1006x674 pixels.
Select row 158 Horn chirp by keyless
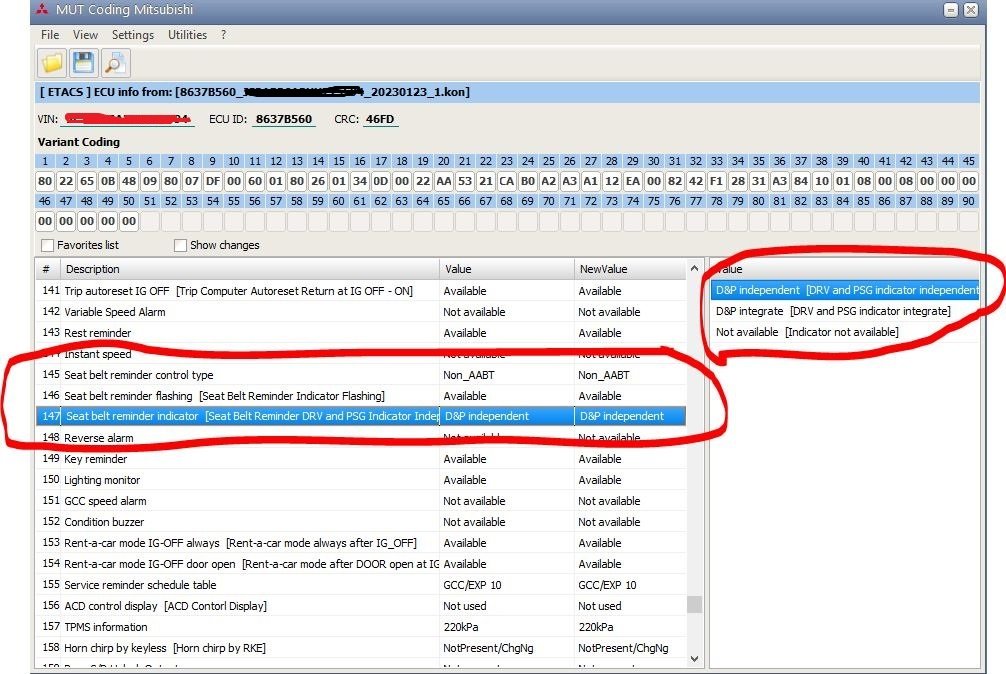pos(361,648)
